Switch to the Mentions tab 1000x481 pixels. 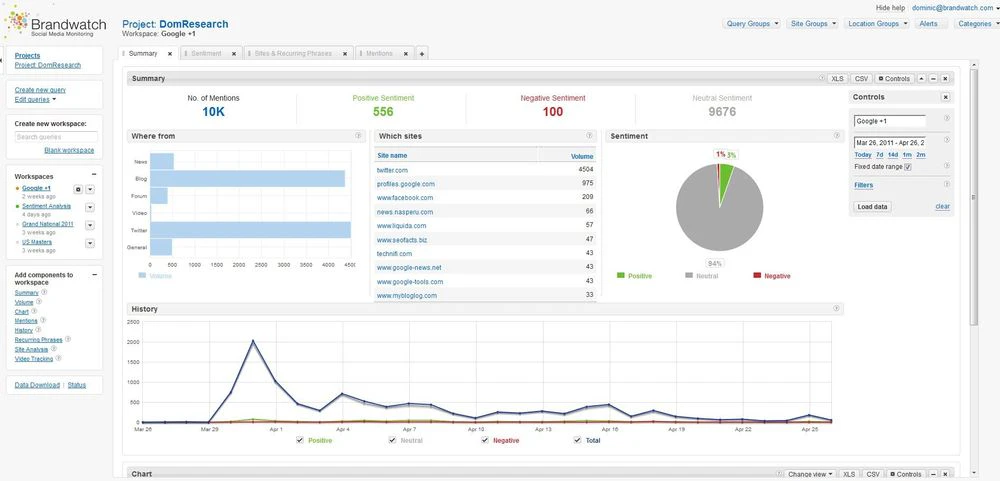[379, 54]
